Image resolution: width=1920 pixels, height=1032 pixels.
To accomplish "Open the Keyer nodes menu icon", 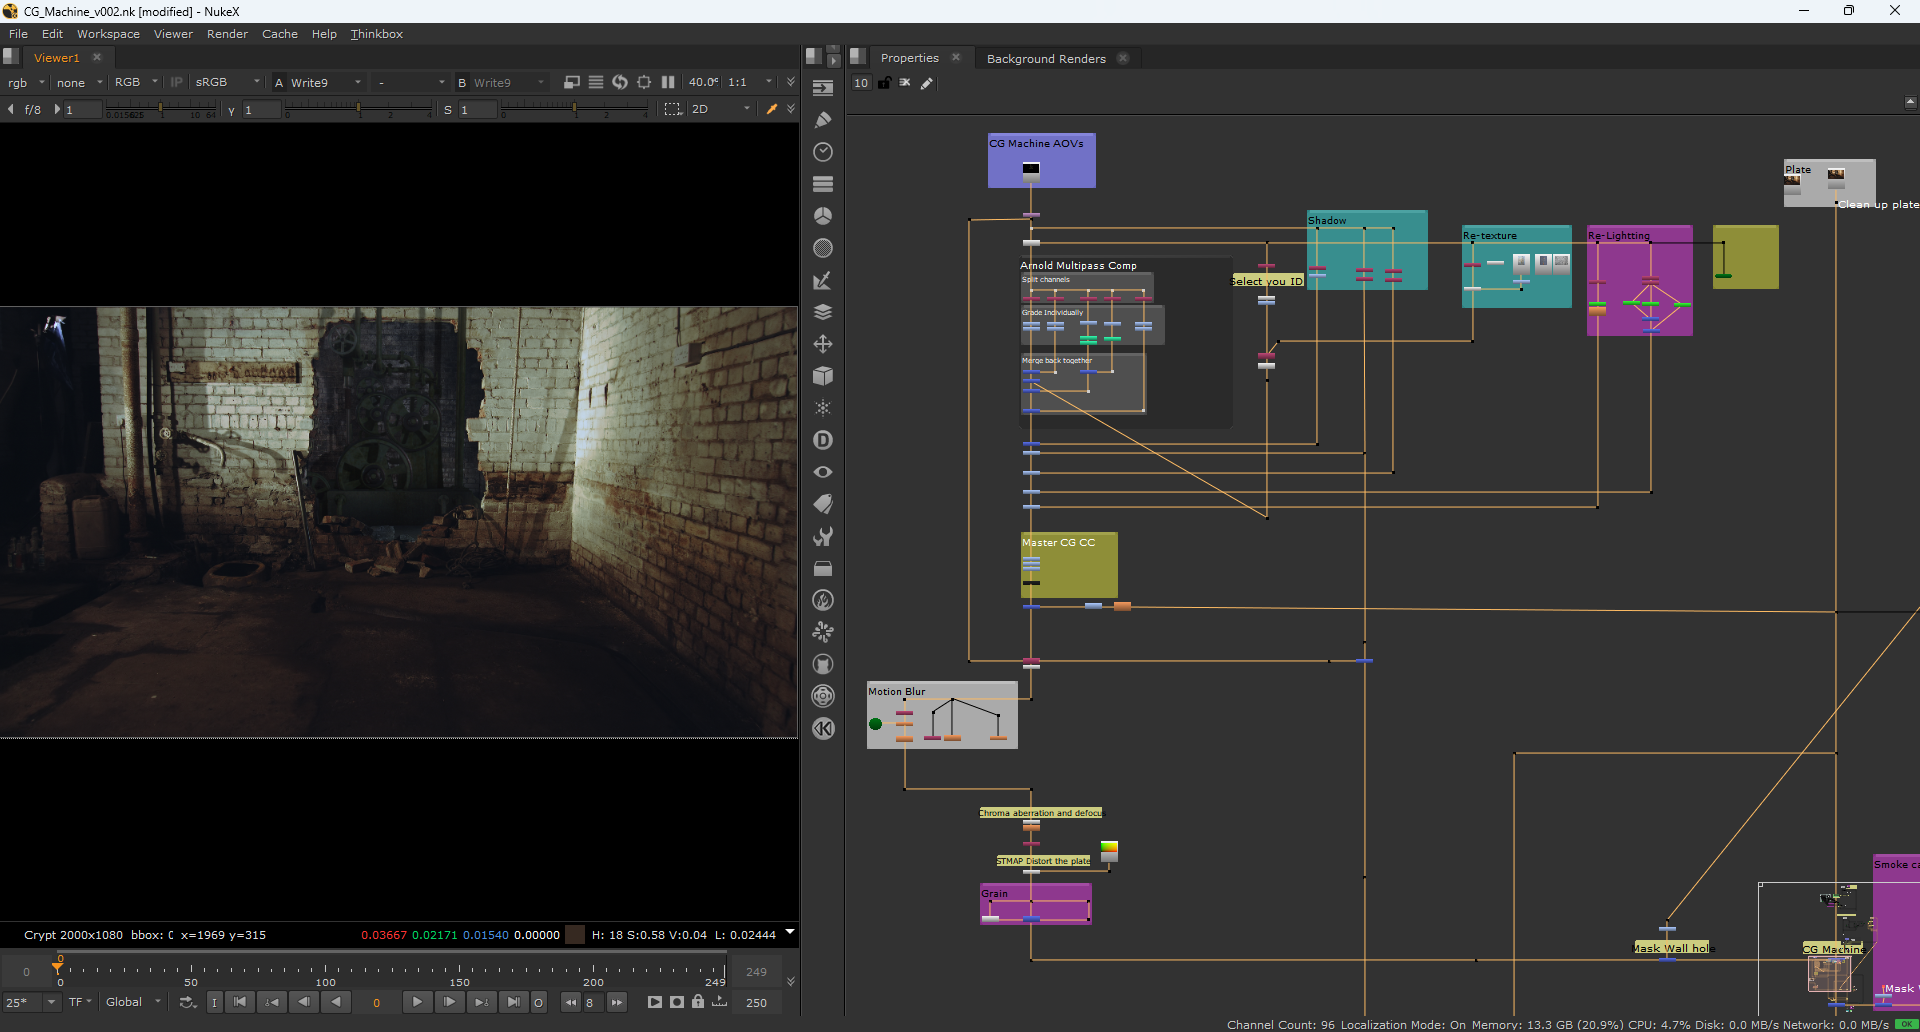I will tap(823, 281).
